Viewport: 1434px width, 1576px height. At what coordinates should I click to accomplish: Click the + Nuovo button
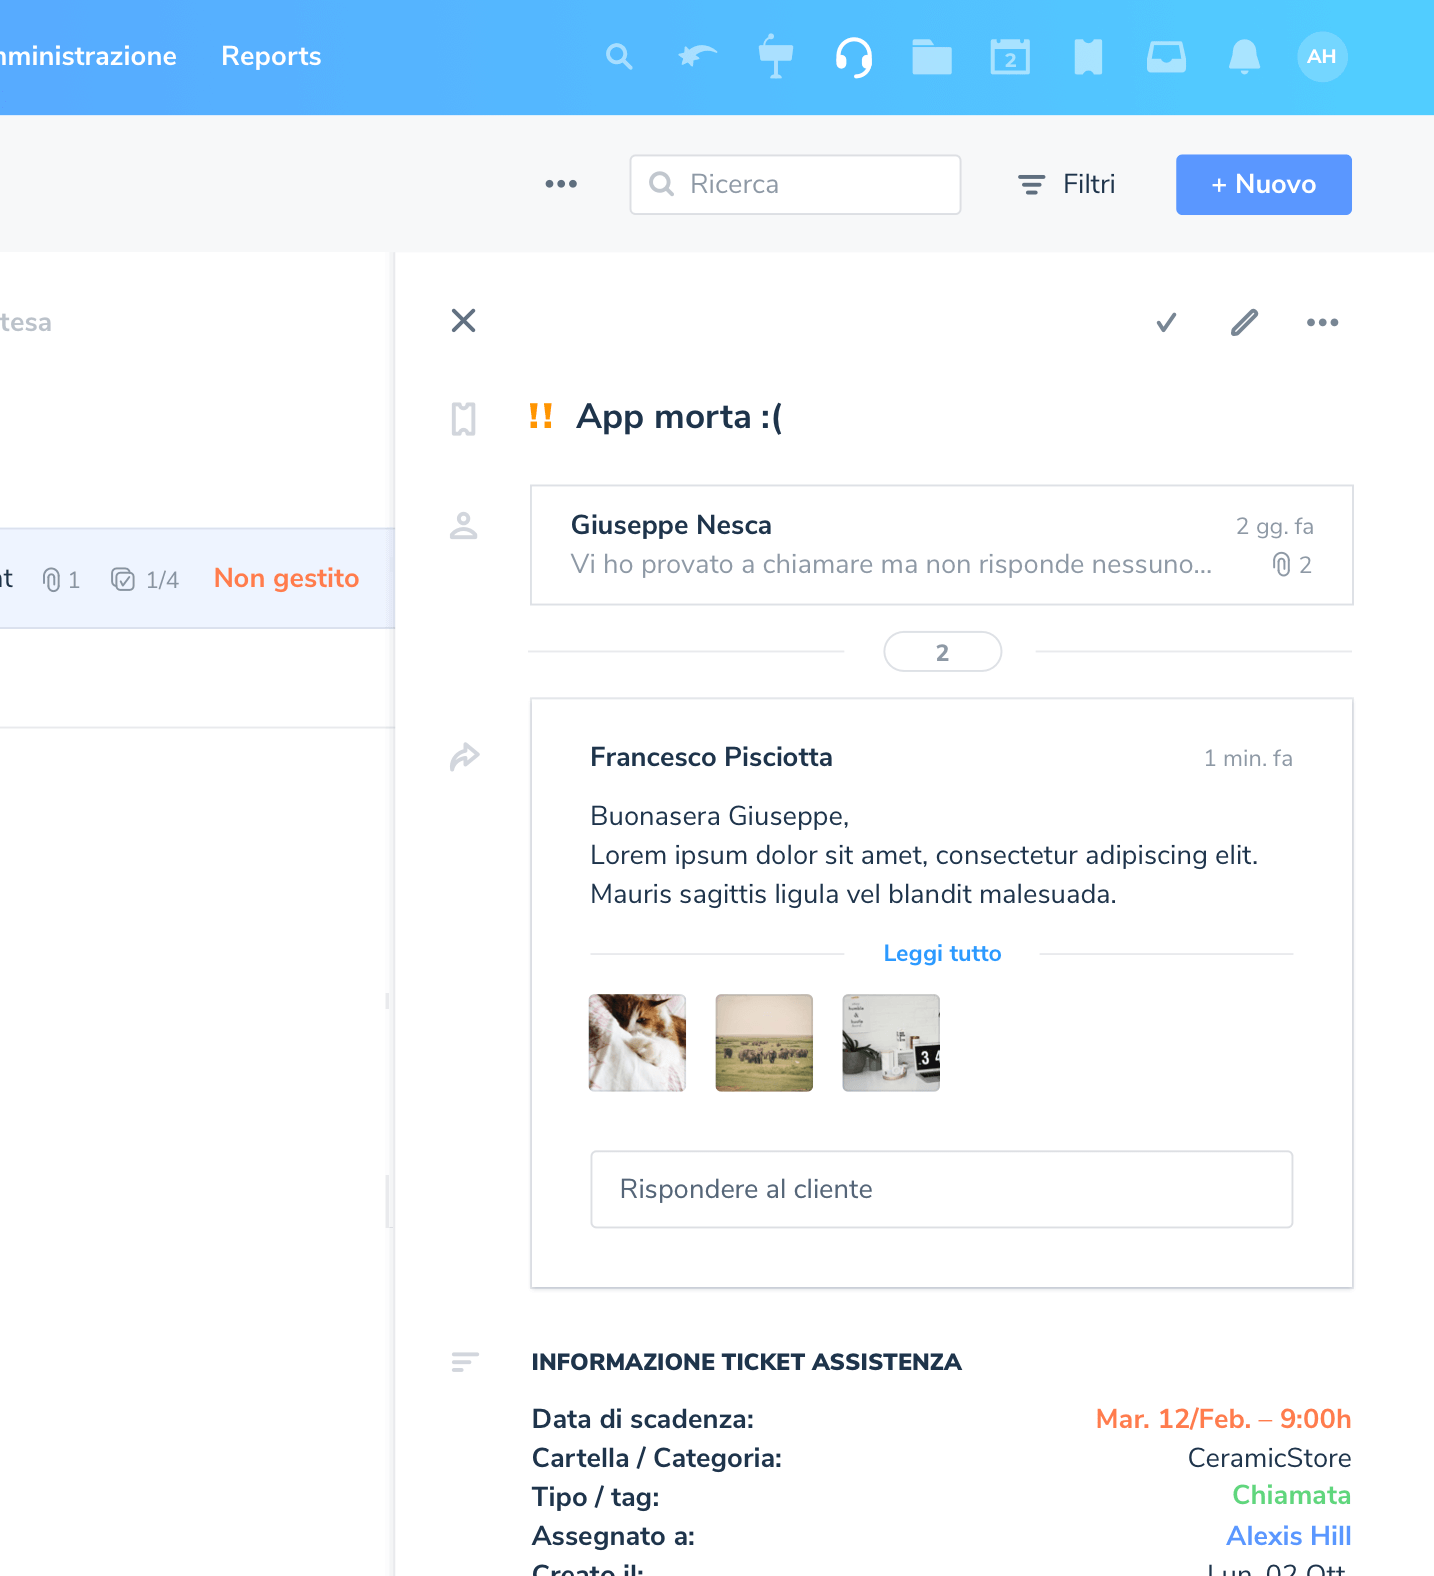[1263, 184]
